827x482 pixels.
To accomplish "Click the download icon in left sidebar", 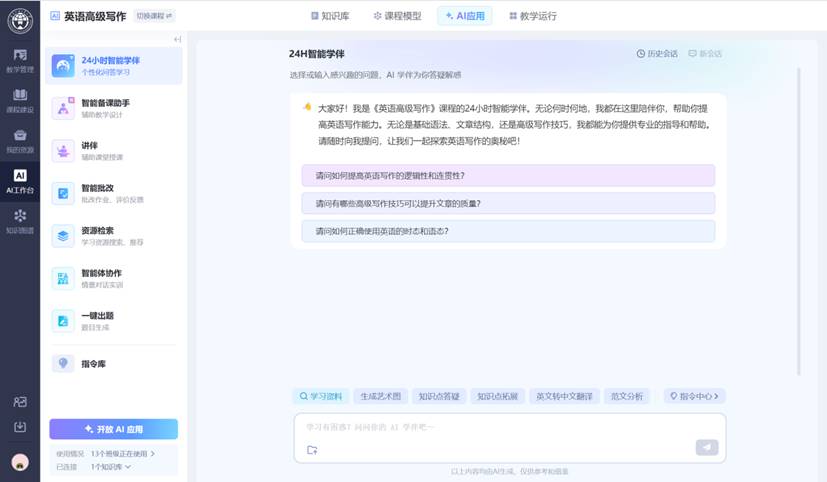I will 19,427.
